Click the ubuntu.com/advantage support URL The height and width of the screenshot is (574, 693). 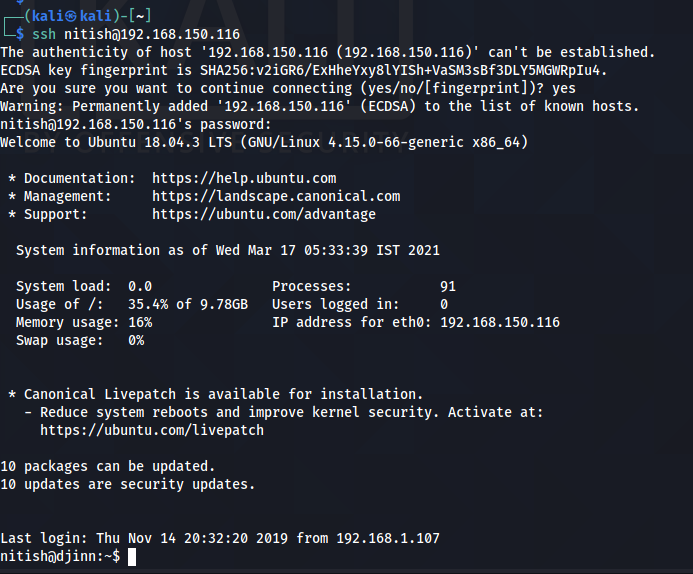coord(264,214)
